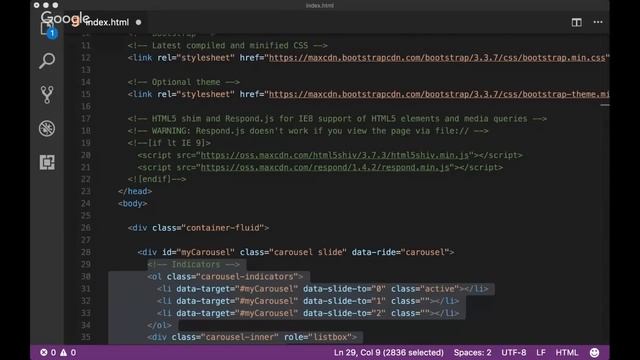640x360 pixels.
Task: Click the smiley feedback icon
Action: (594, 352)
